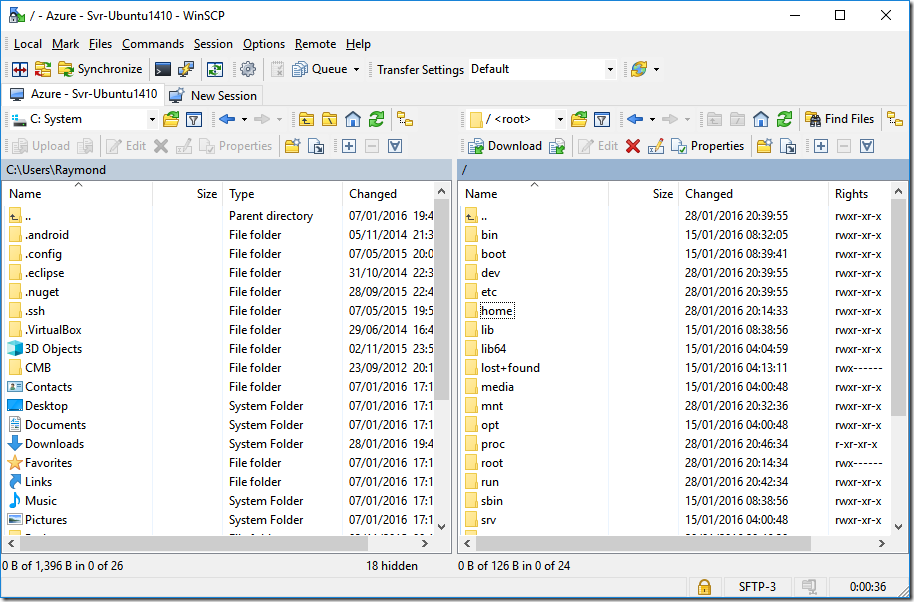Open in PuTTY icon
Image resolution: width=914 pixels, height=602 pixels.
pyautogui.click(x=185, y=69)
